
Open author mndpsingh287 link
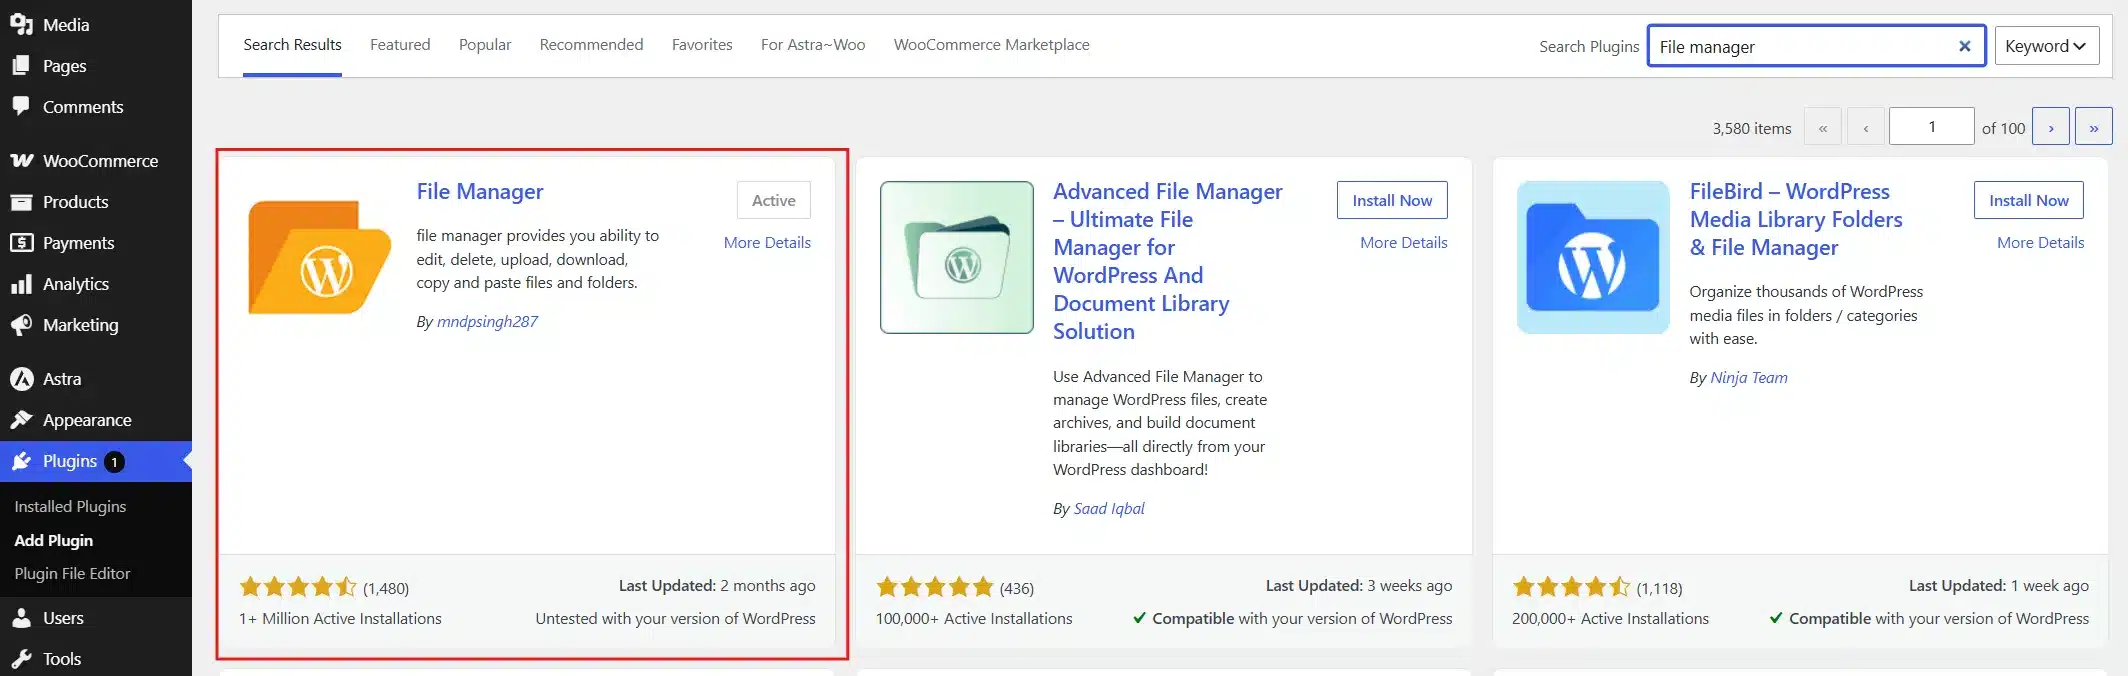pos(487,321)
